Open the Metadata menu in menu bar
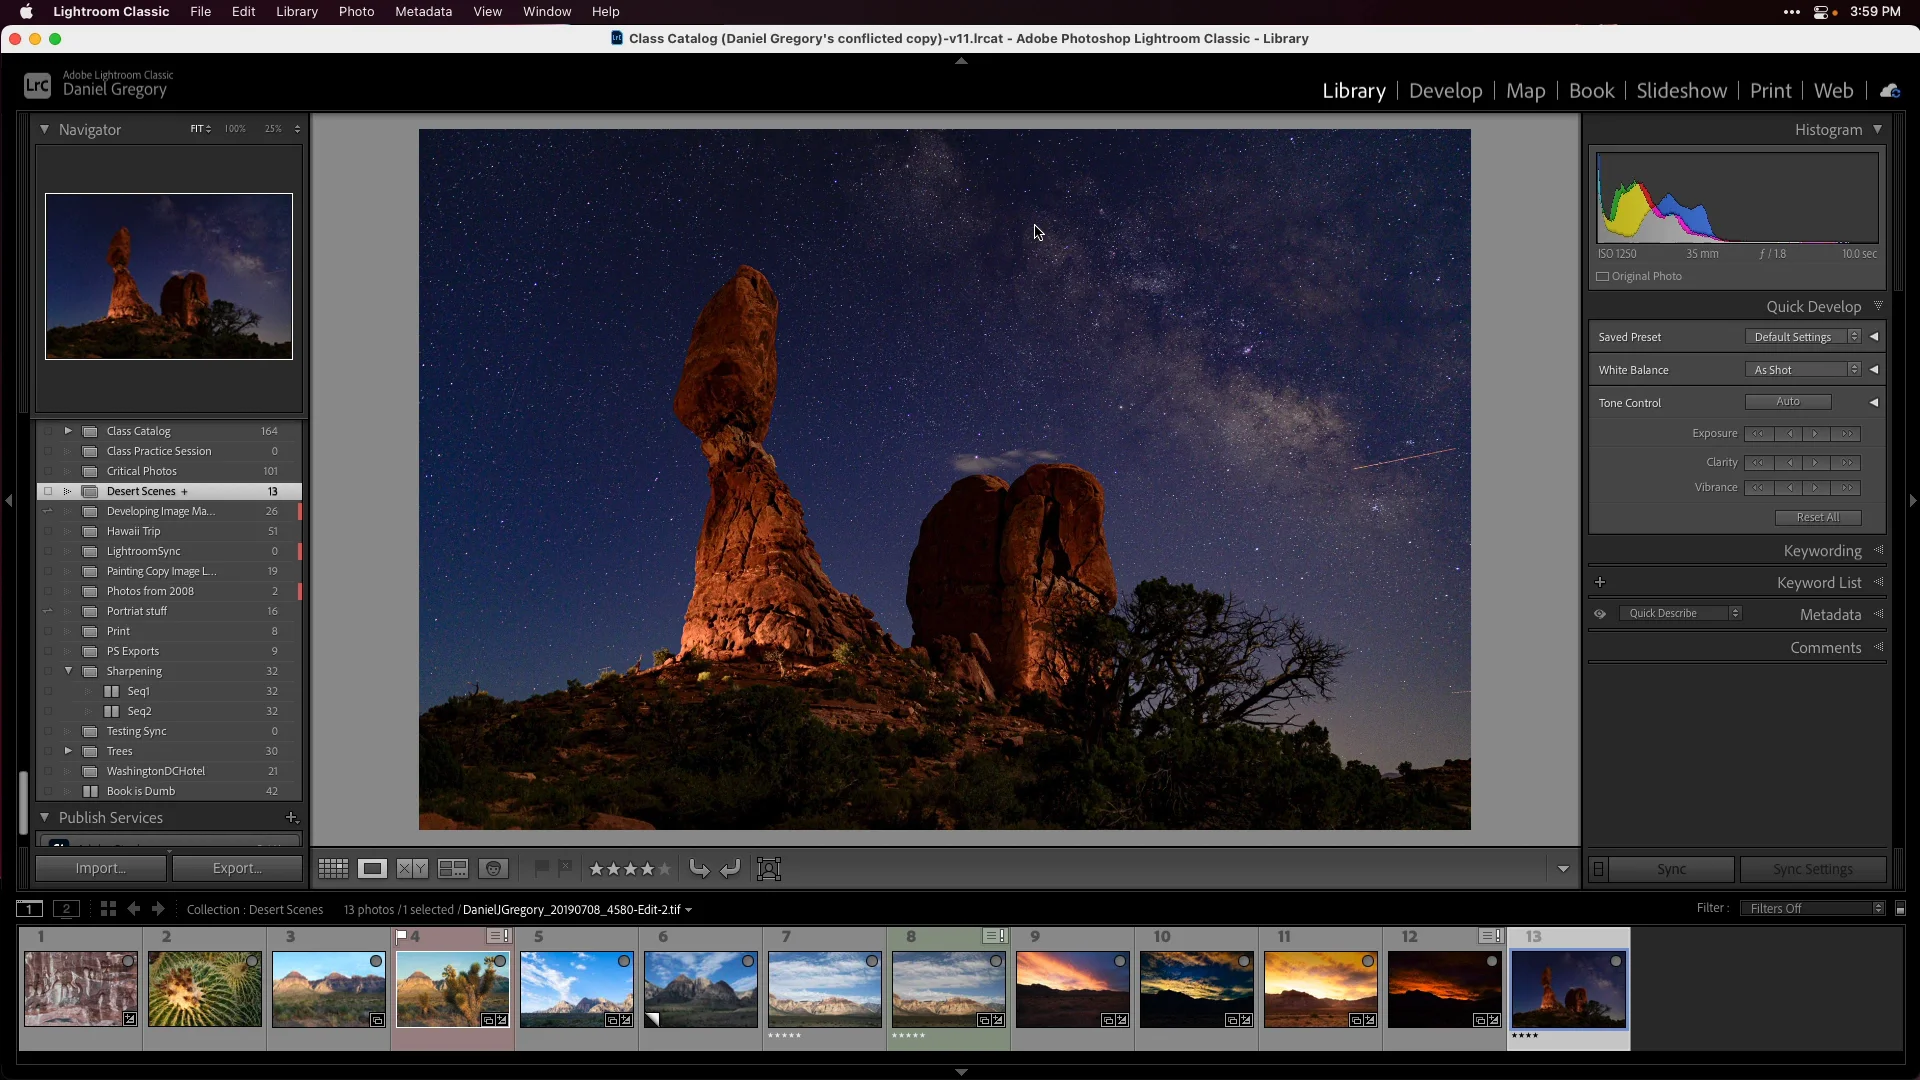Viewport: 1920px width, 1080px height. 423,12
